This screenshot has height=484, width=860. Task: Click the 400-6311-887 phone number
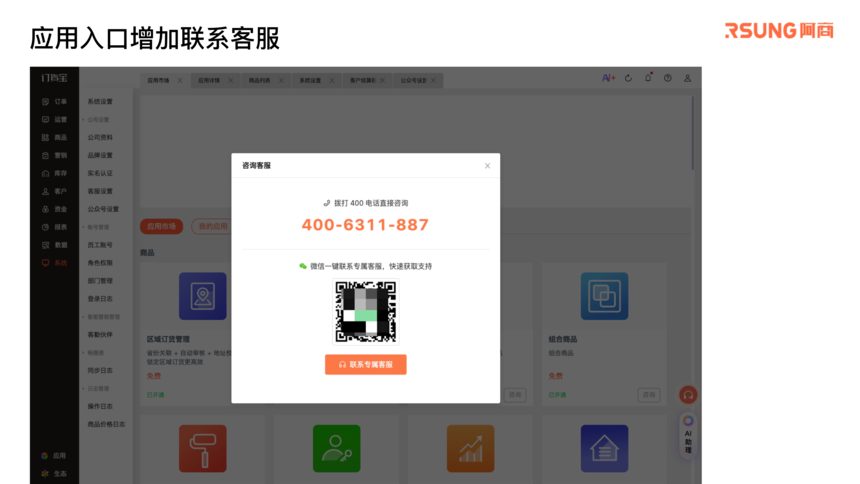click(x=365, y=225)
